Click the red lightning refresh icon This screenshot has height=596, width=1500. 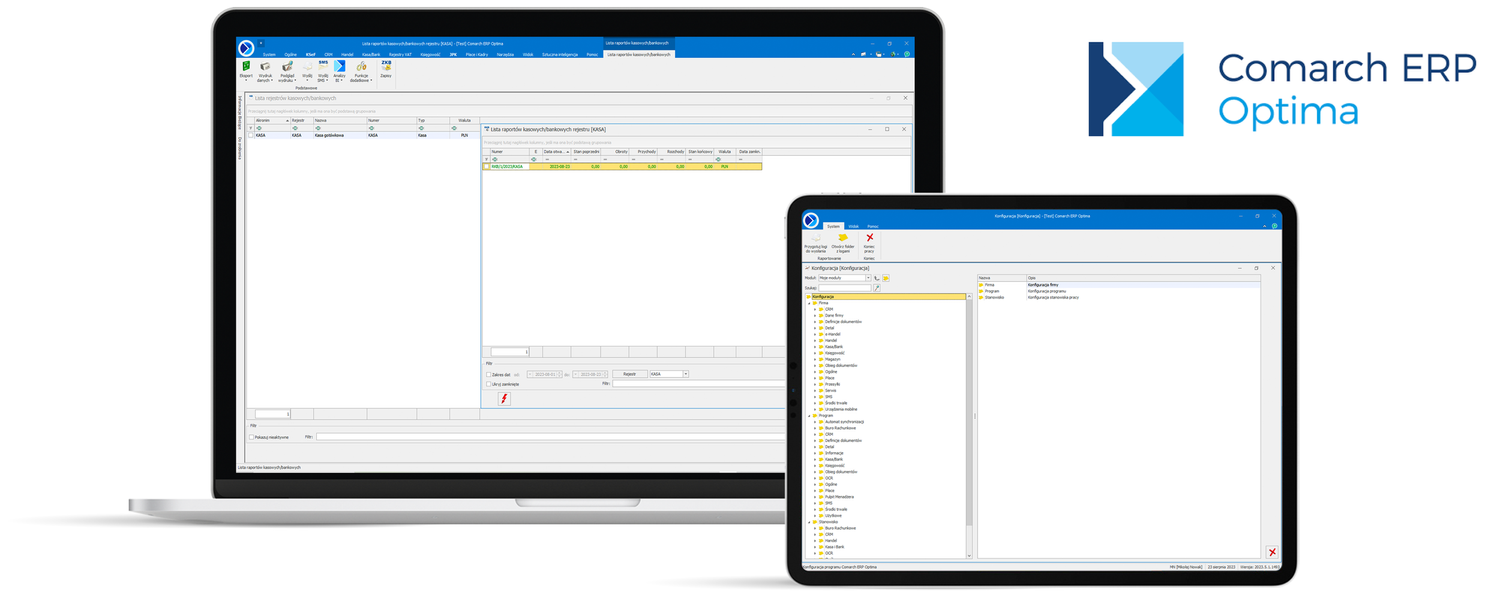tap(504, 398)
